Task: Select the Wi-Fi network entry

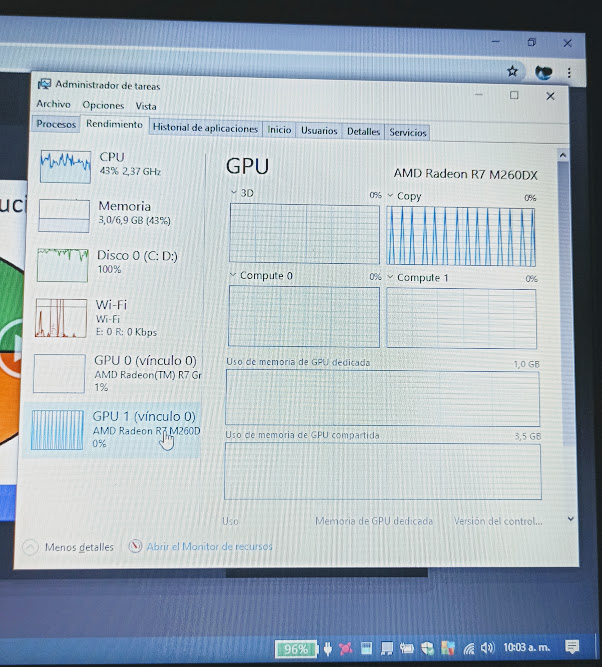Action: point(115,318)
